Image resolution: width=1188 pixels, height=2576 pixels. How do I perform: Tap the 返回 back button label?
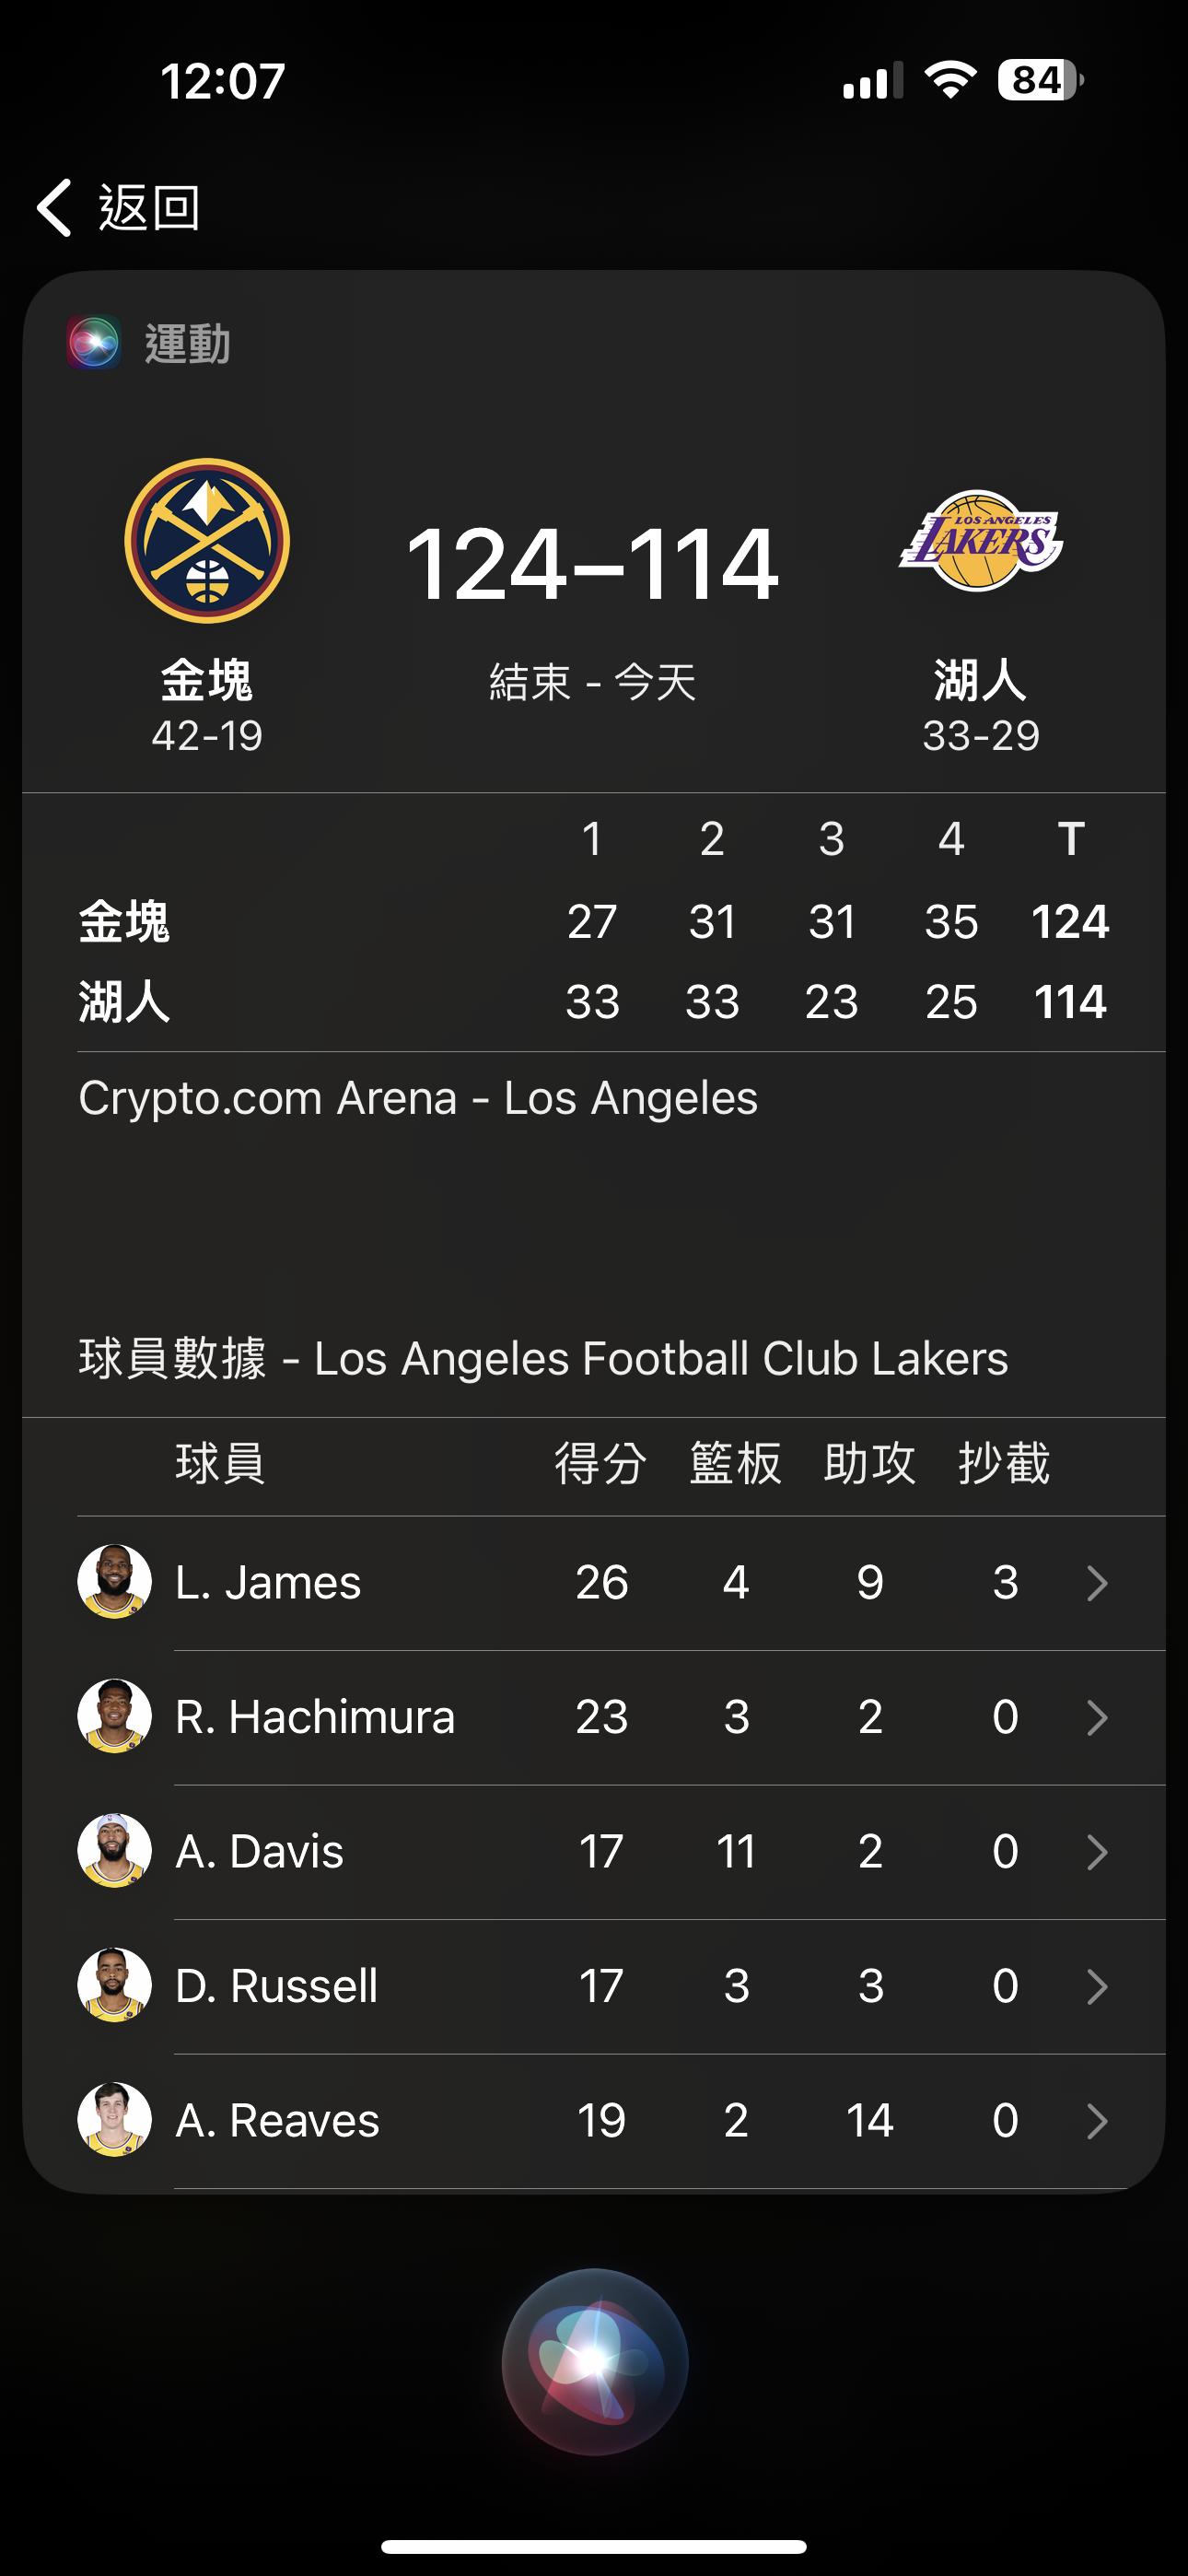[149, 208]
